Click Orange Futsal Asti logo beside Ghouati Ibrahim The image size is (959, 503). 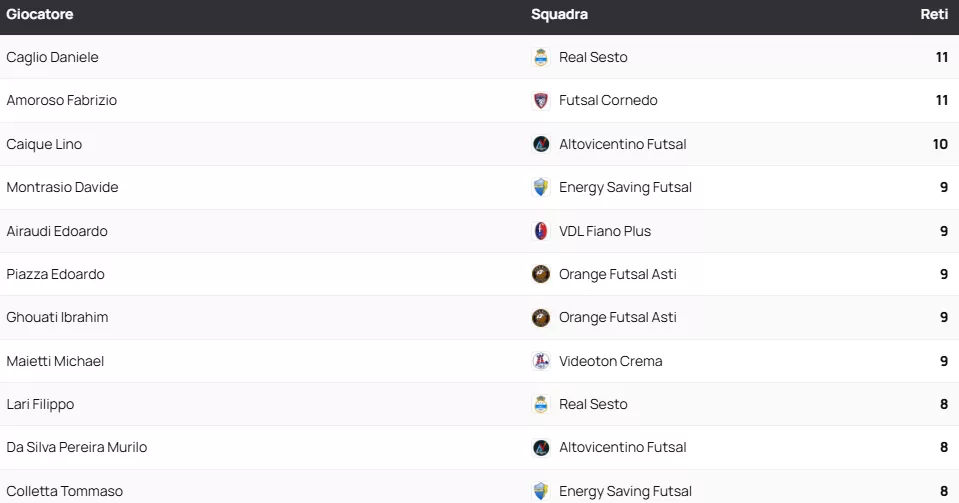pos(541,318)
